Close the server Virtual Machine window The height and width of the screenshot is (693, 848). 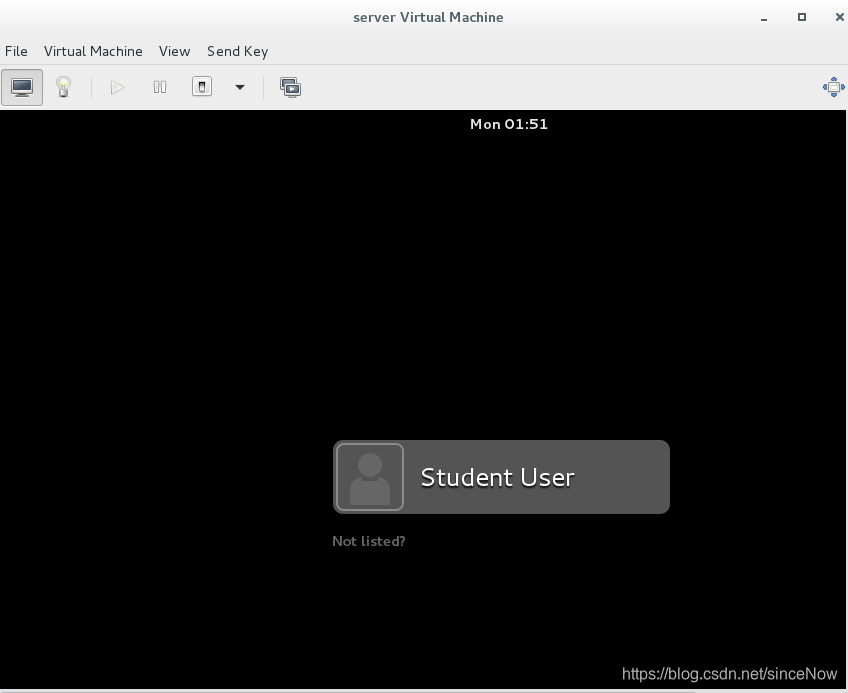(x=839, y=17)
